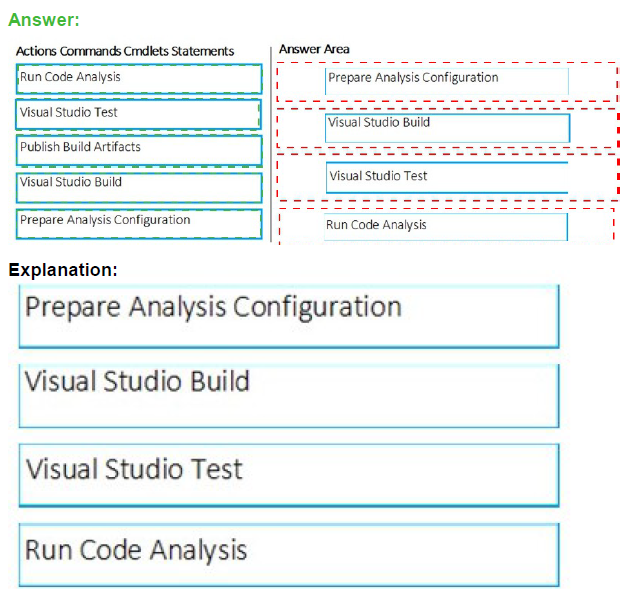644x601 pixels.
Task: Select 'Visual Studio Test' in the Actions list
Action: click(139, 114)
